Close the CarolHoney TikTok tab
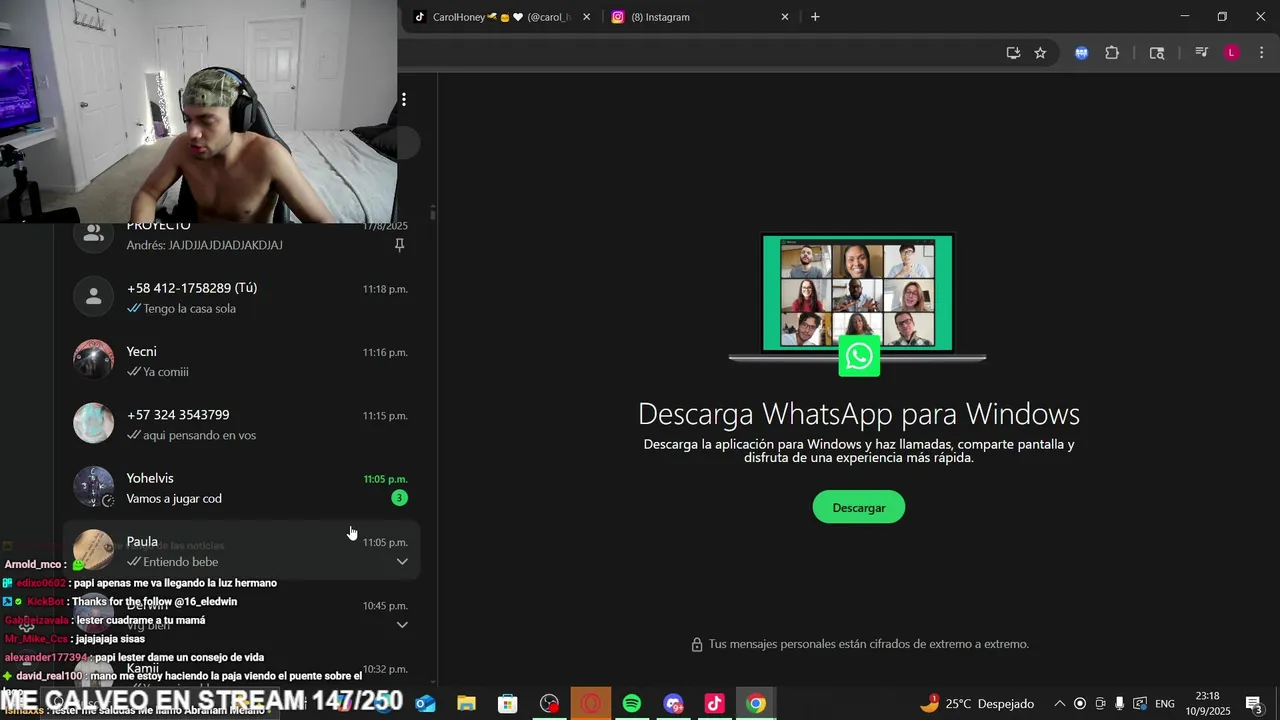Screen dimensions: 1280x720 tap(586, 17)
